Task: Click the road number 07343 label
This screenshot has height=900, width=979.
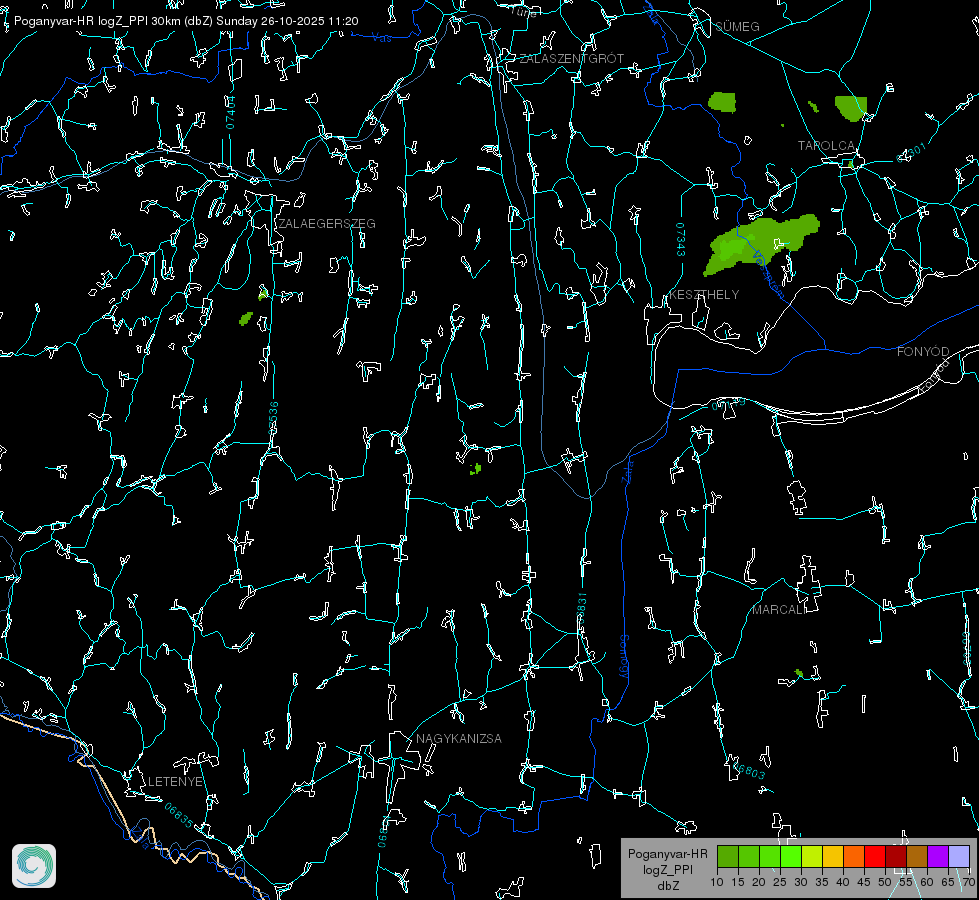Action: point(680,240)
